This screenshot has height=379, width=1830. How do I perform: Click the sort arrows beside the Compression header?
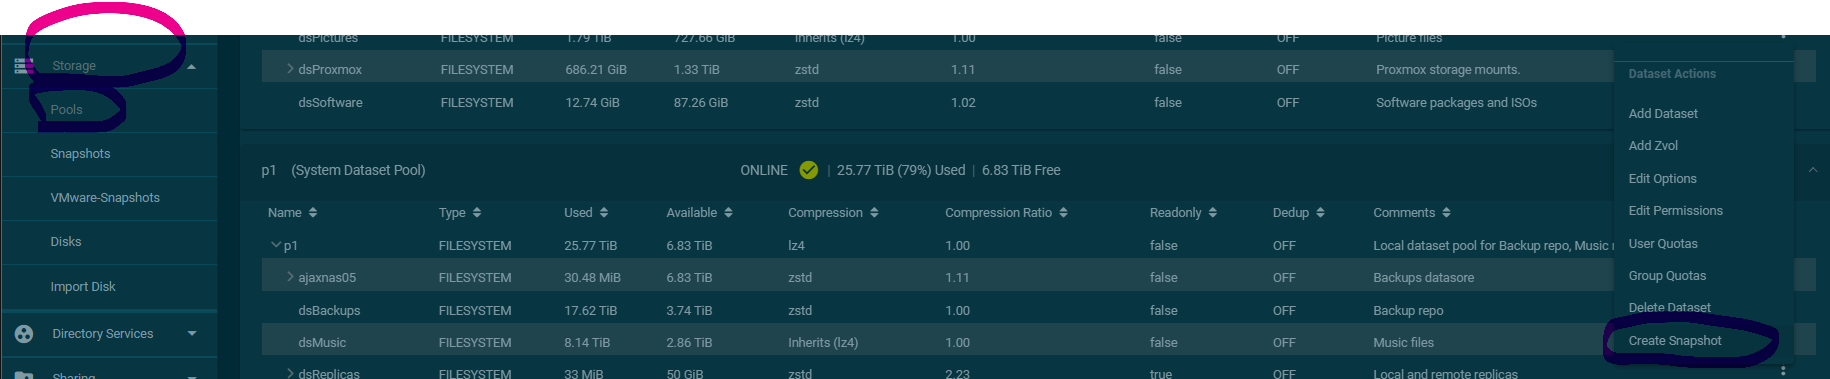pyautogui.click(x=874, y=213)
